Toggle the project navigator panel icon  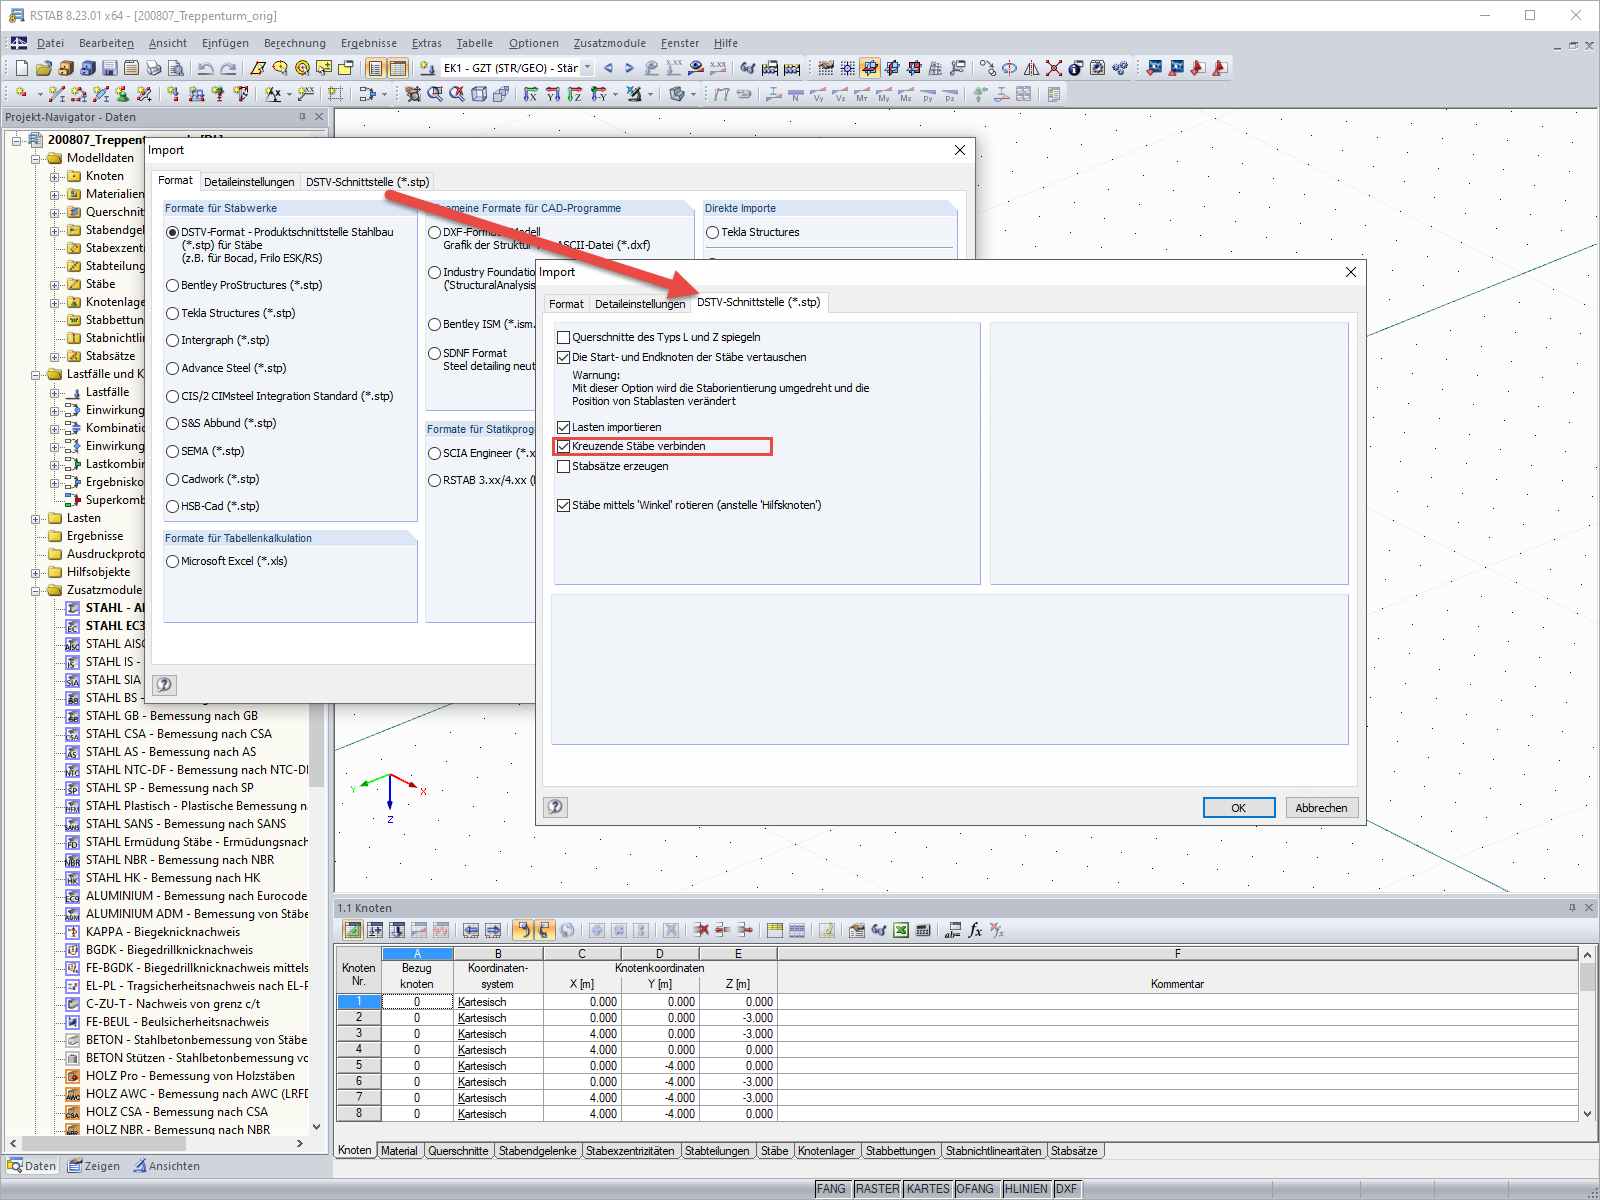pos(375,68)
